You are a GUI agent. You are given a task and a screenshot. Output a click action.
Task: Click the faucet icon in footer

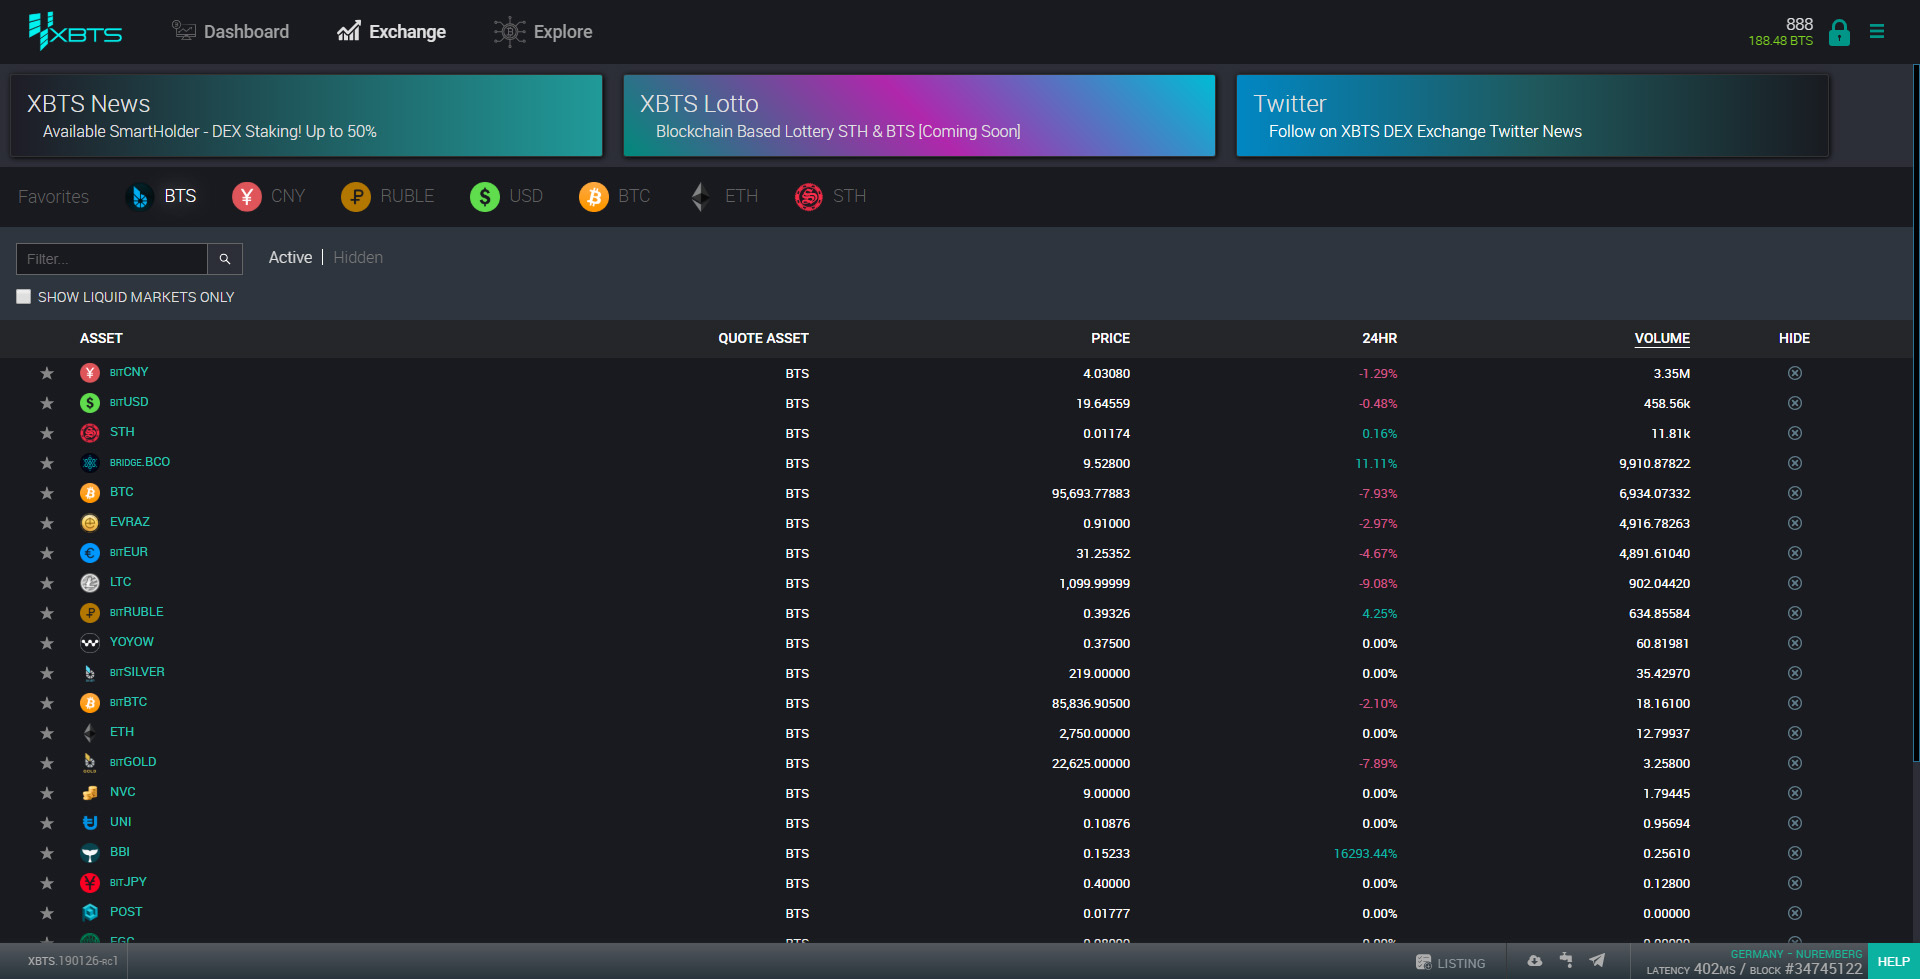pos(1566,961)
